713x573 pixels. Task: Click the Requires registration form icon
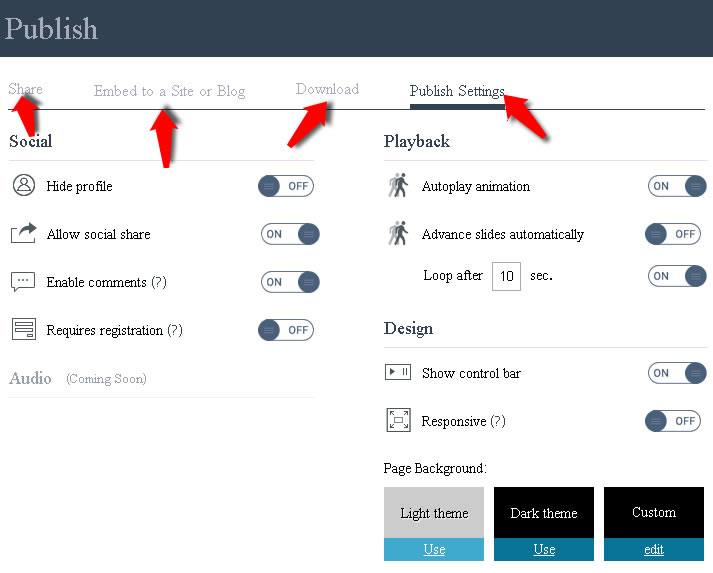(x=24, y=329)
